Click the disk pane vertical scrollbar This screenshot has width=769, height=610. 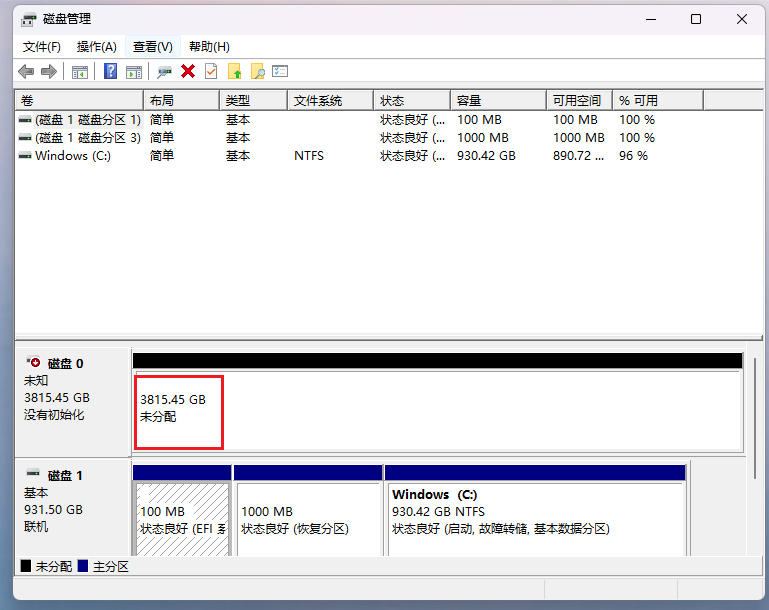(755, 418)
